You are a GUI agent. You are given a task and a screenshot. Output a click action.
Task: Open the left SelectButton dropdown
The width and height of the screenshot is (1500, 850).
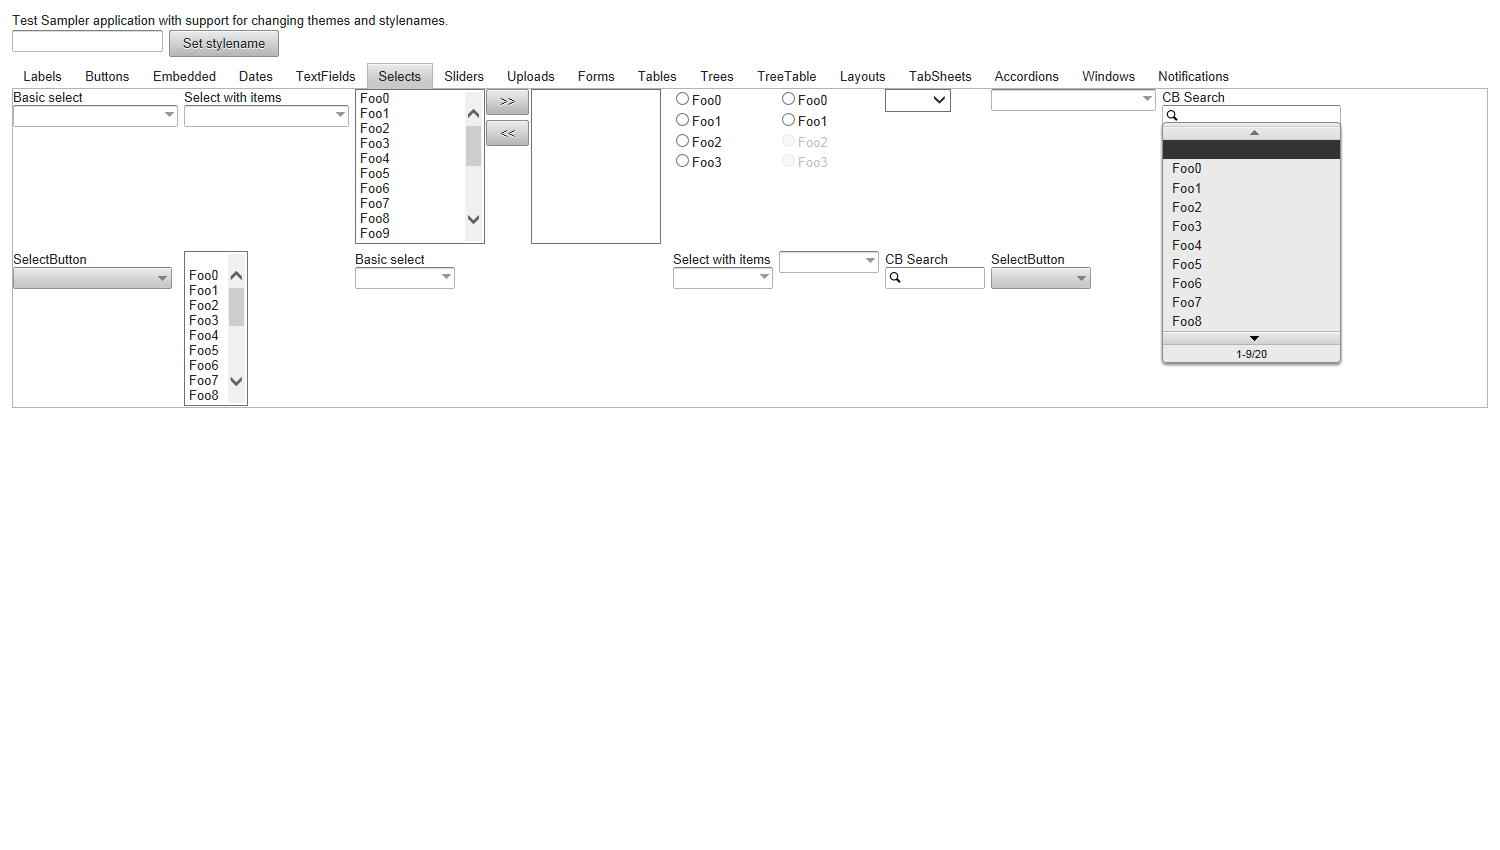click(x=92, y=278)
